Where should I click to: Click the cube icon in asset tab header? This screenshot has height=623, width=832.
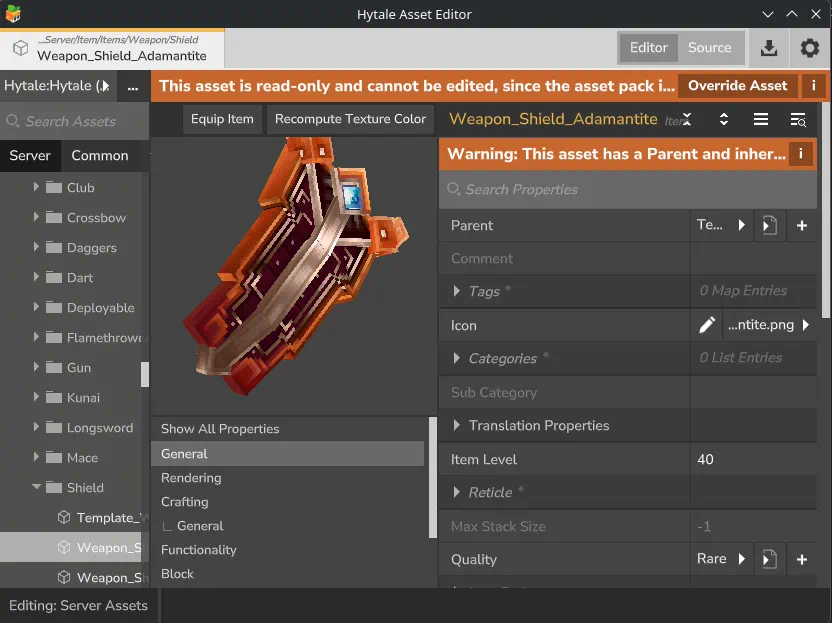coord(21,48)
